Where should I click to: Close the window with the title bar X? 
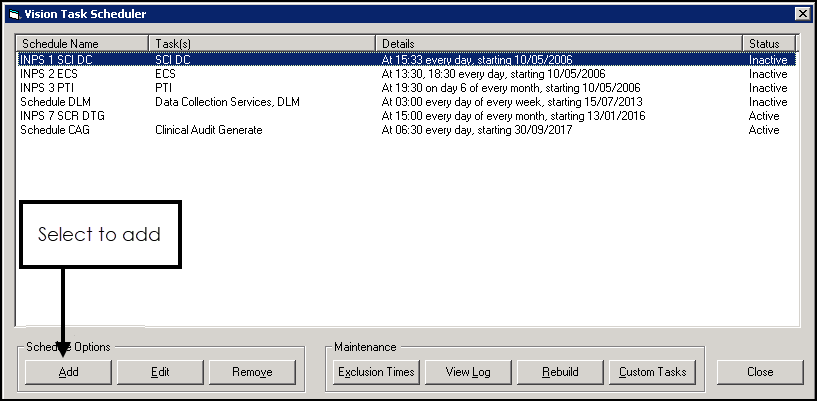click(x=803, y=15)
